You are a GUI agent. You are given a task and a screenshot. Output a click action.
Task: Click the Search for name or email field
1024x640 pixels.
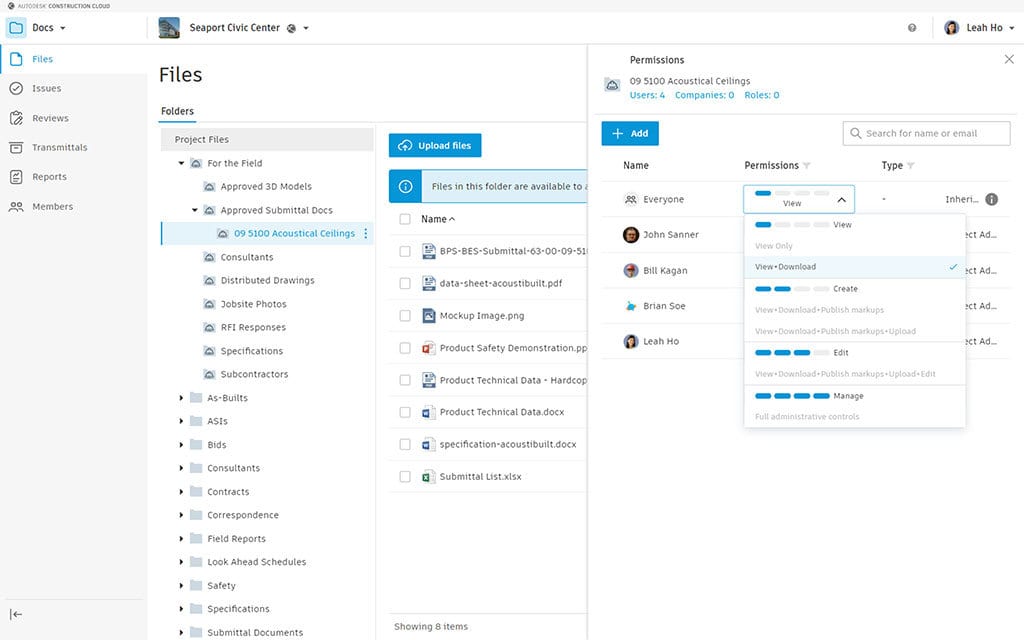pyautogui.click(x=927, y=133)
